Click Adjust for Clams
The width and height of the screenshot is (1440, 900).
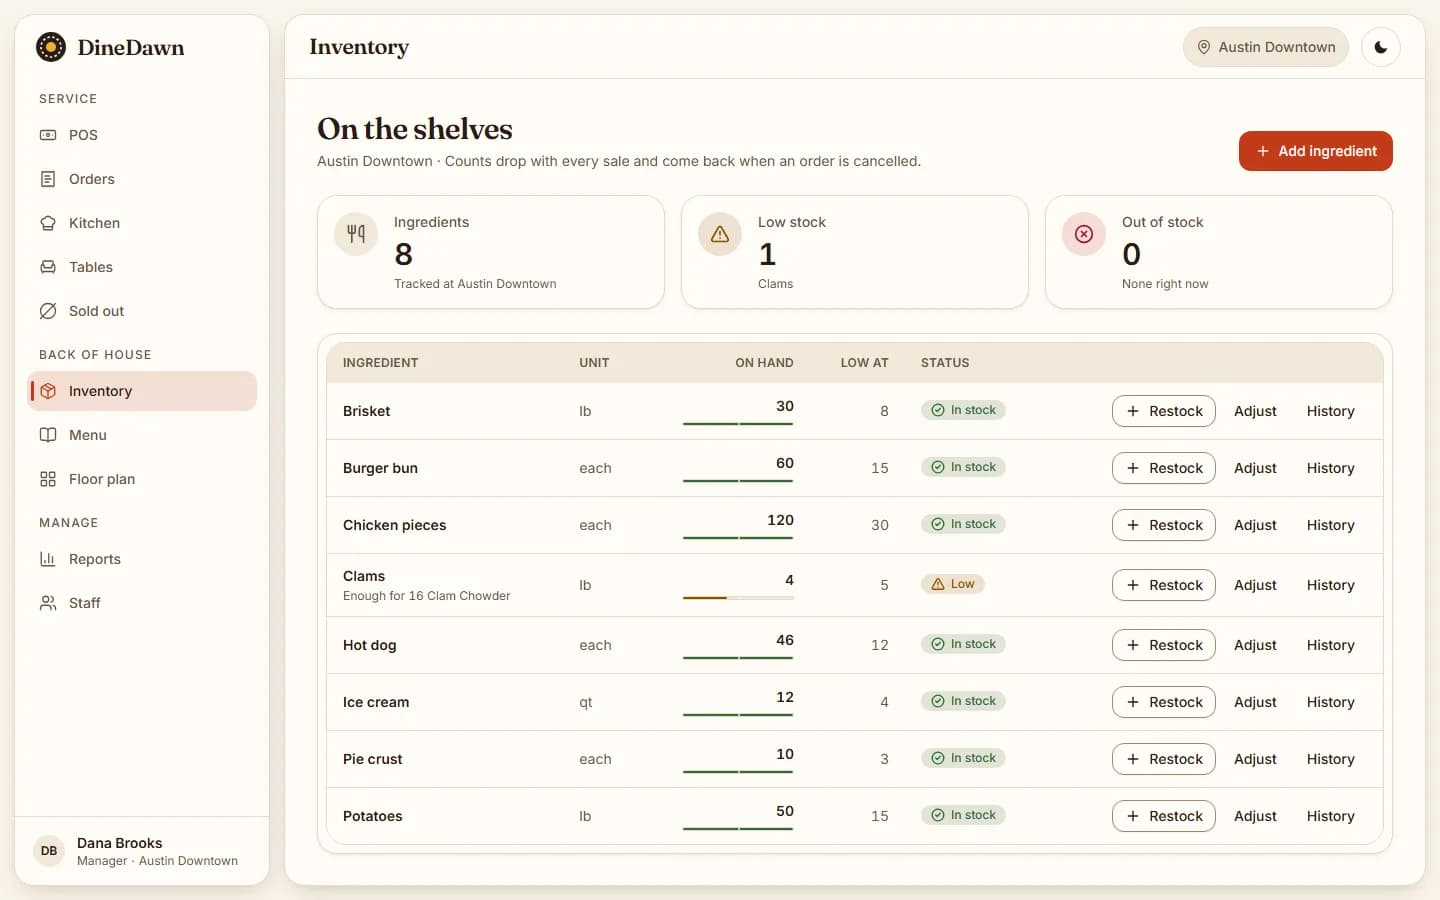(1255, 585)
